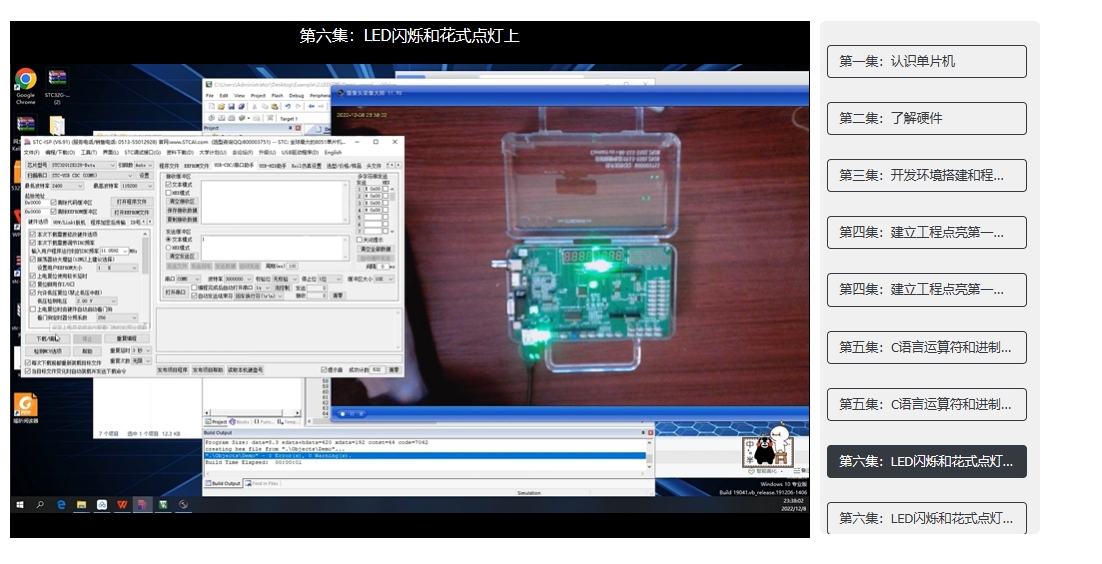The image size is (1102, 564).
Task: Click Keil Open file toolbar icon
Action: [x=221, y=107]
